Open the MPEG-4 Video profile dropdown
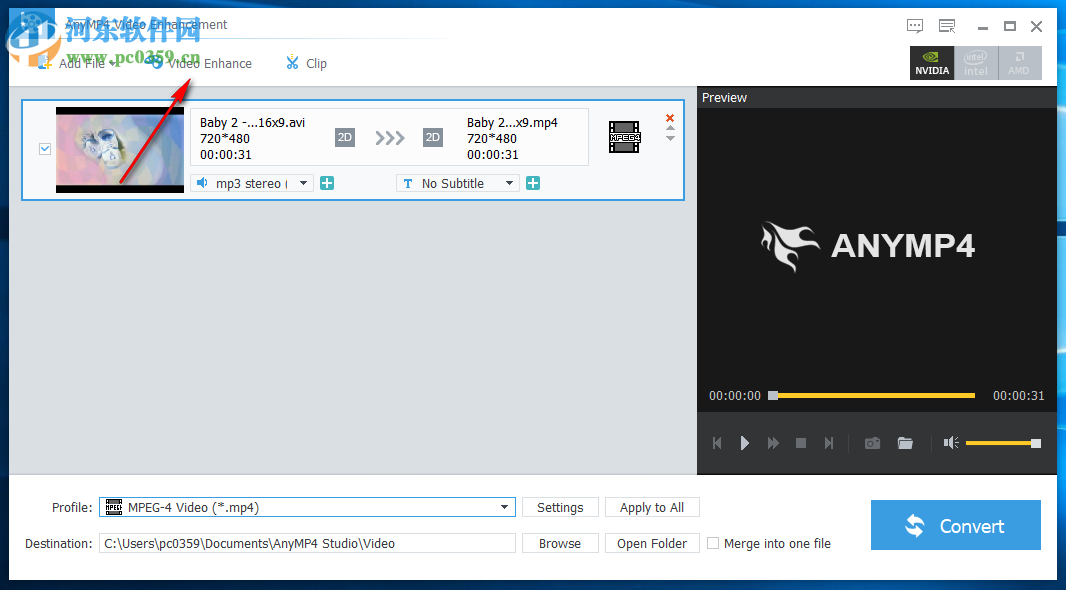 click(x=505, y=507)
